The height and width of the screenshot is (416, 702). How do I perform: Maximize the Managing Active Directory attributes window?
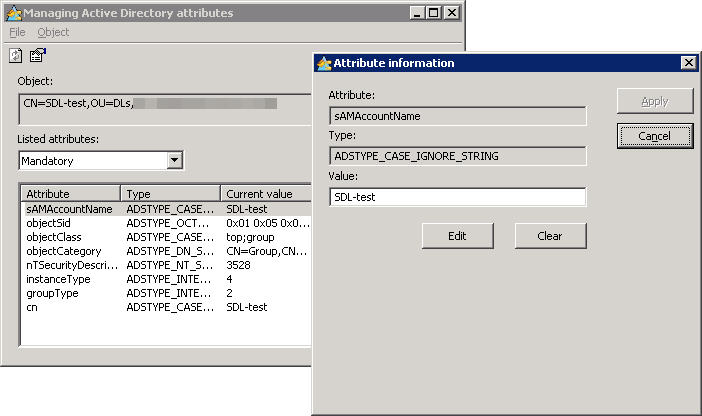pyautogui.click(x=434, y=13)
